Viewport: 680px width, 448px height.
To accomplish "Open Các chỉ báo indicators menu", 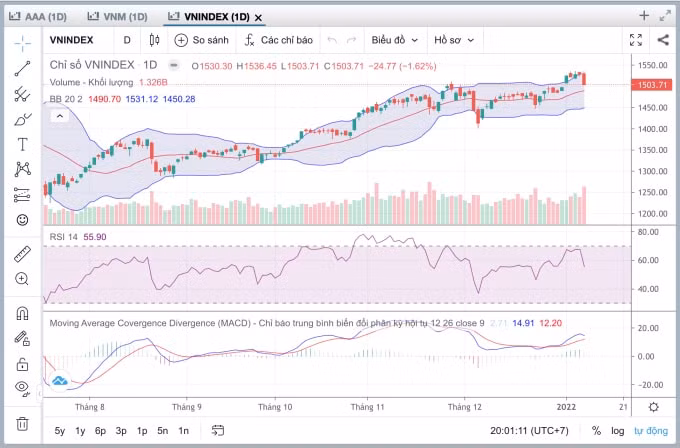I will coord(278,40).
